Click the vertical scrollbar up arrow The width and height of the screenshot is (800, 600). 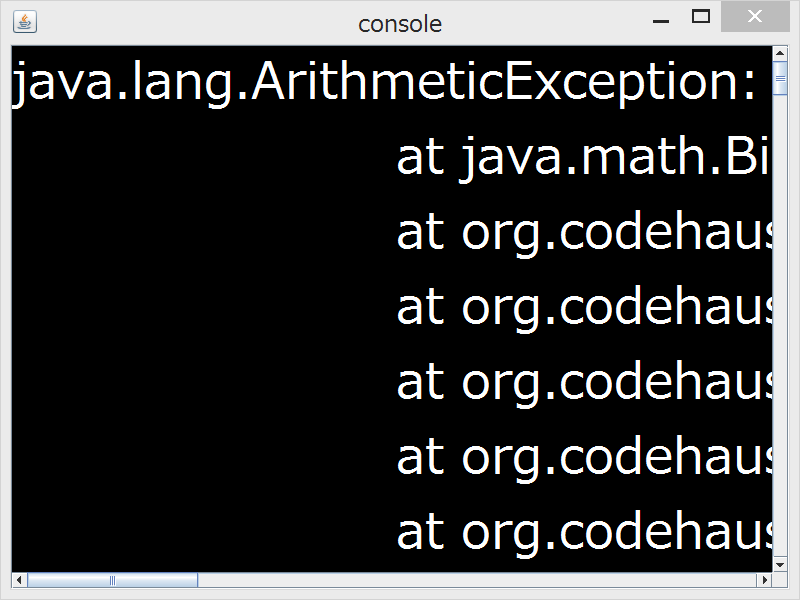(780, 53)
